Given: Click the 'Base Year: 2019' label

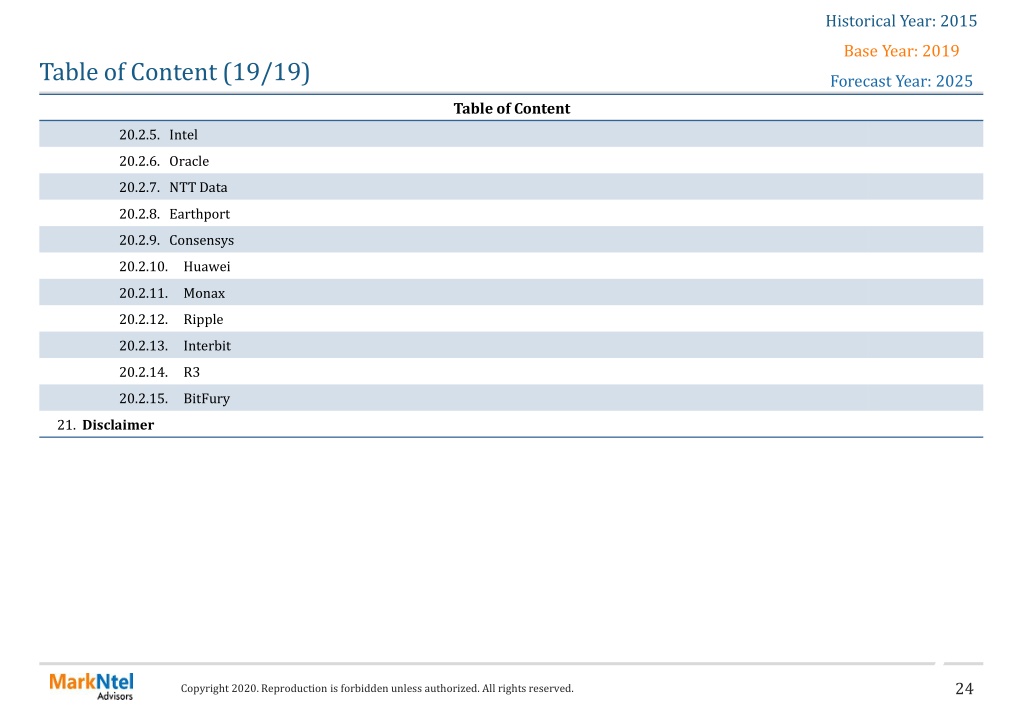Looking at the screenshot, I should click(901, 51).
